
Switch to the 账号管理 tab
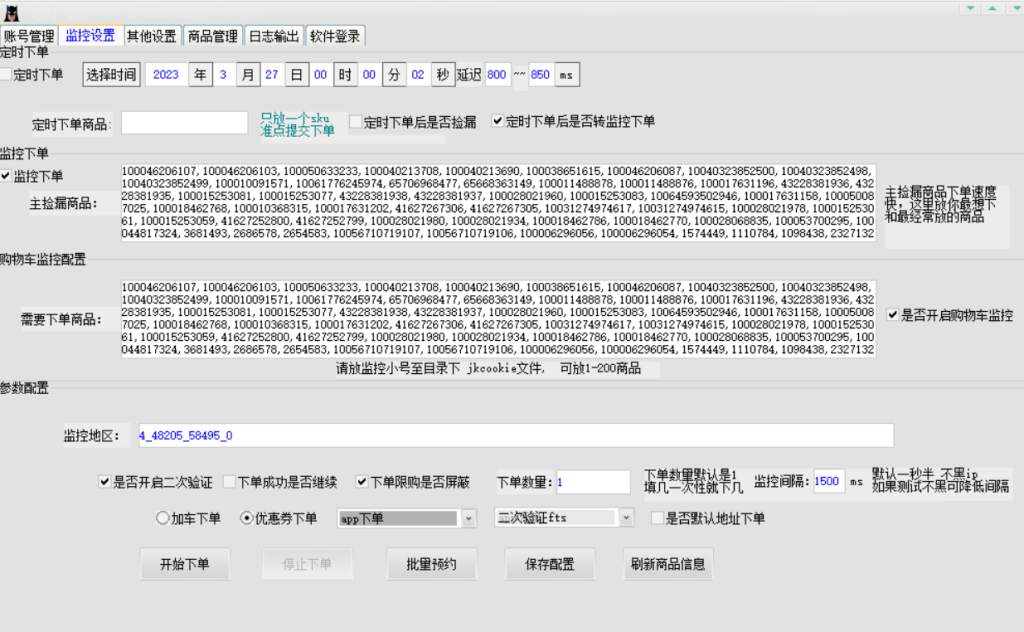coord(29,36)
